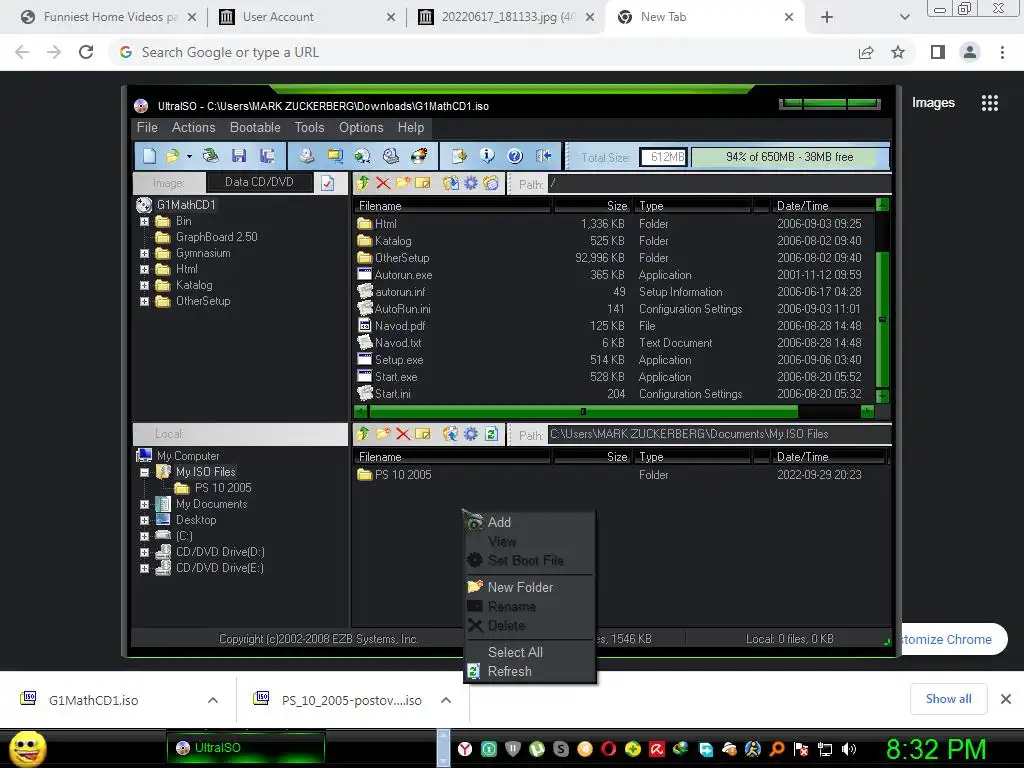Expand the OtherSetup folder in image tree

(x=144, y=302)
